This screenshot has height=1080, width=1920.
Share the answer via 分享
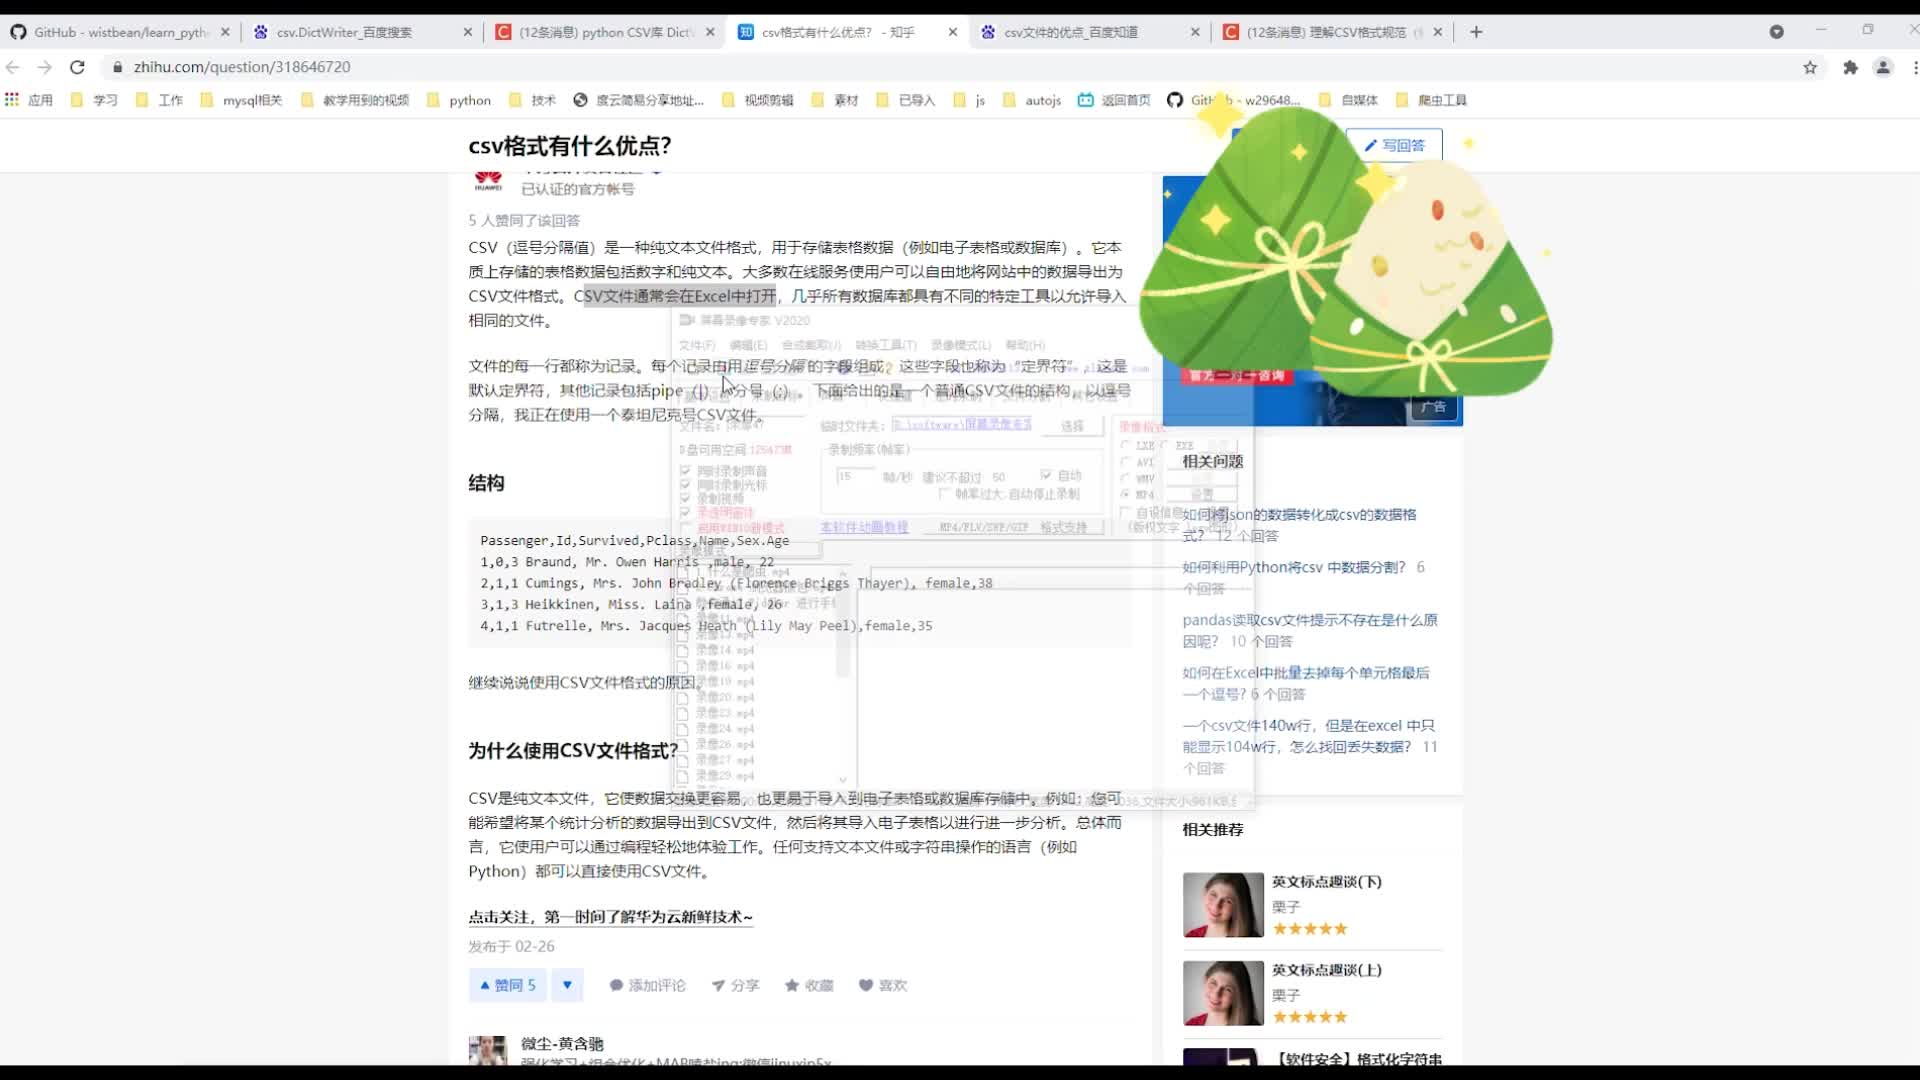pos(735,985)
